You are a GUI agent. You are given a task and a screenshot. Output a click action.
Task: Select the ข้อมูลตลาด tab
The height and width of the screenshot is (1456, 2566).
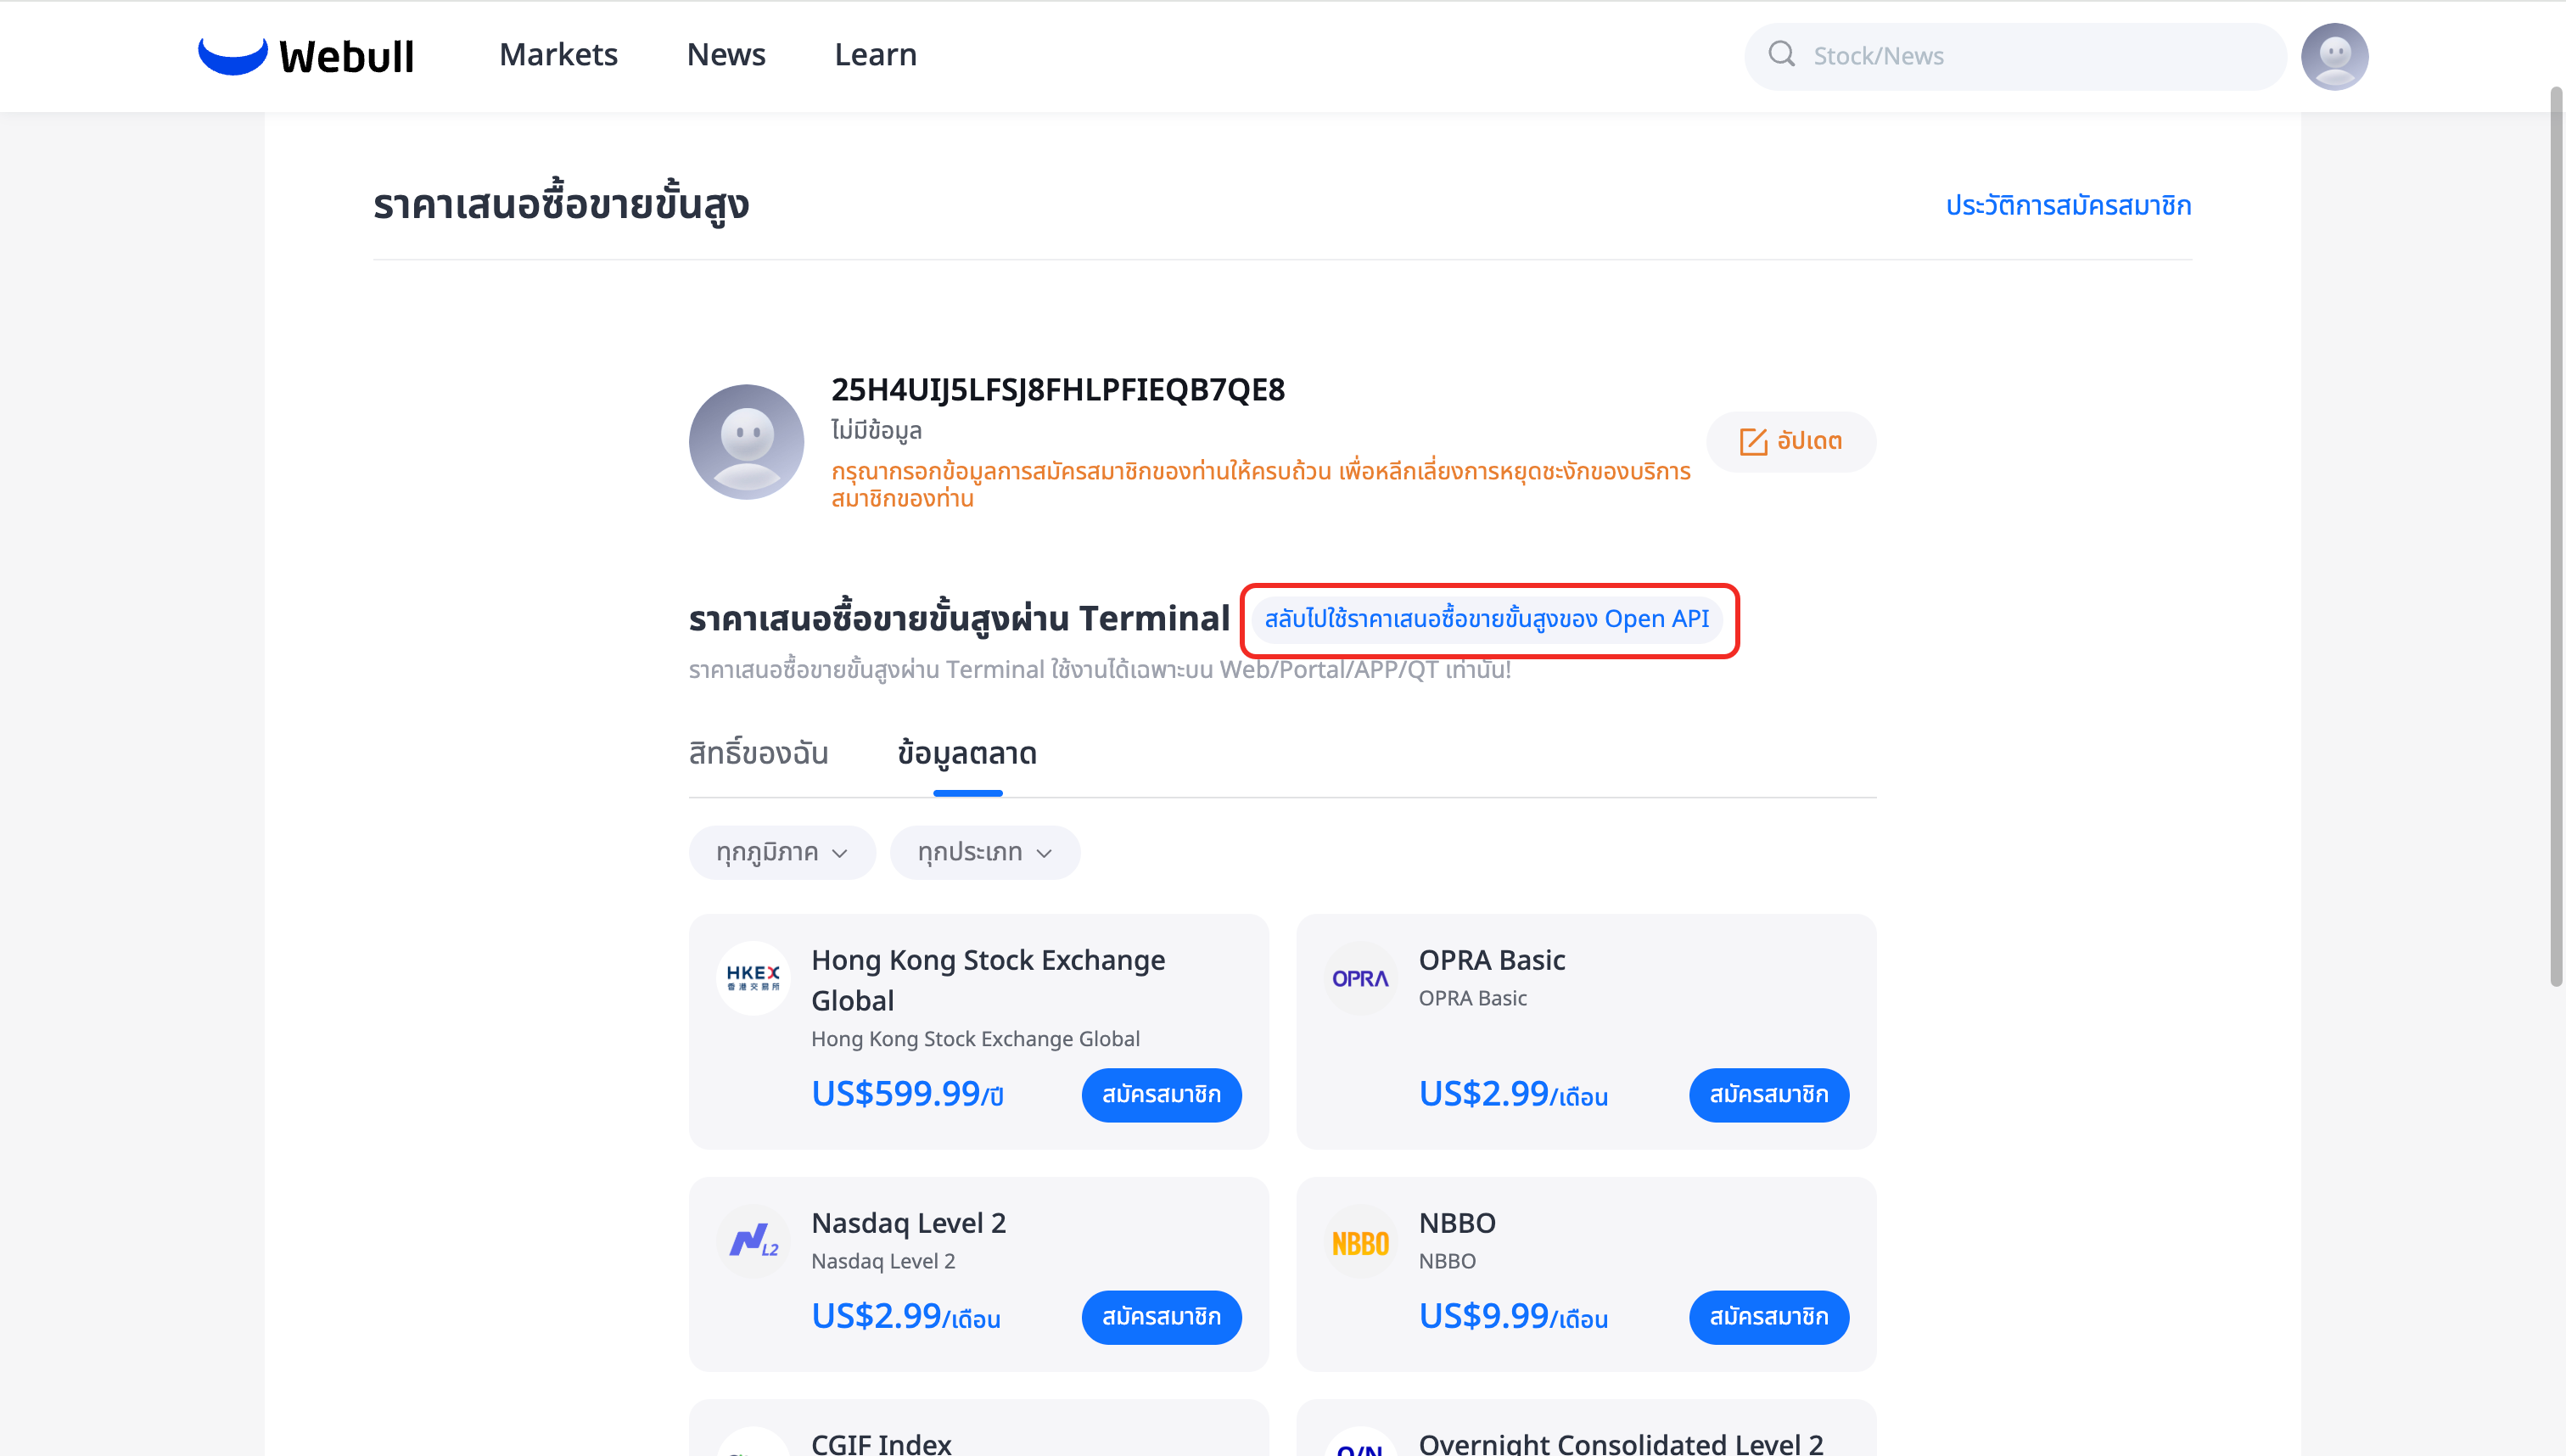tap(967, 753)
